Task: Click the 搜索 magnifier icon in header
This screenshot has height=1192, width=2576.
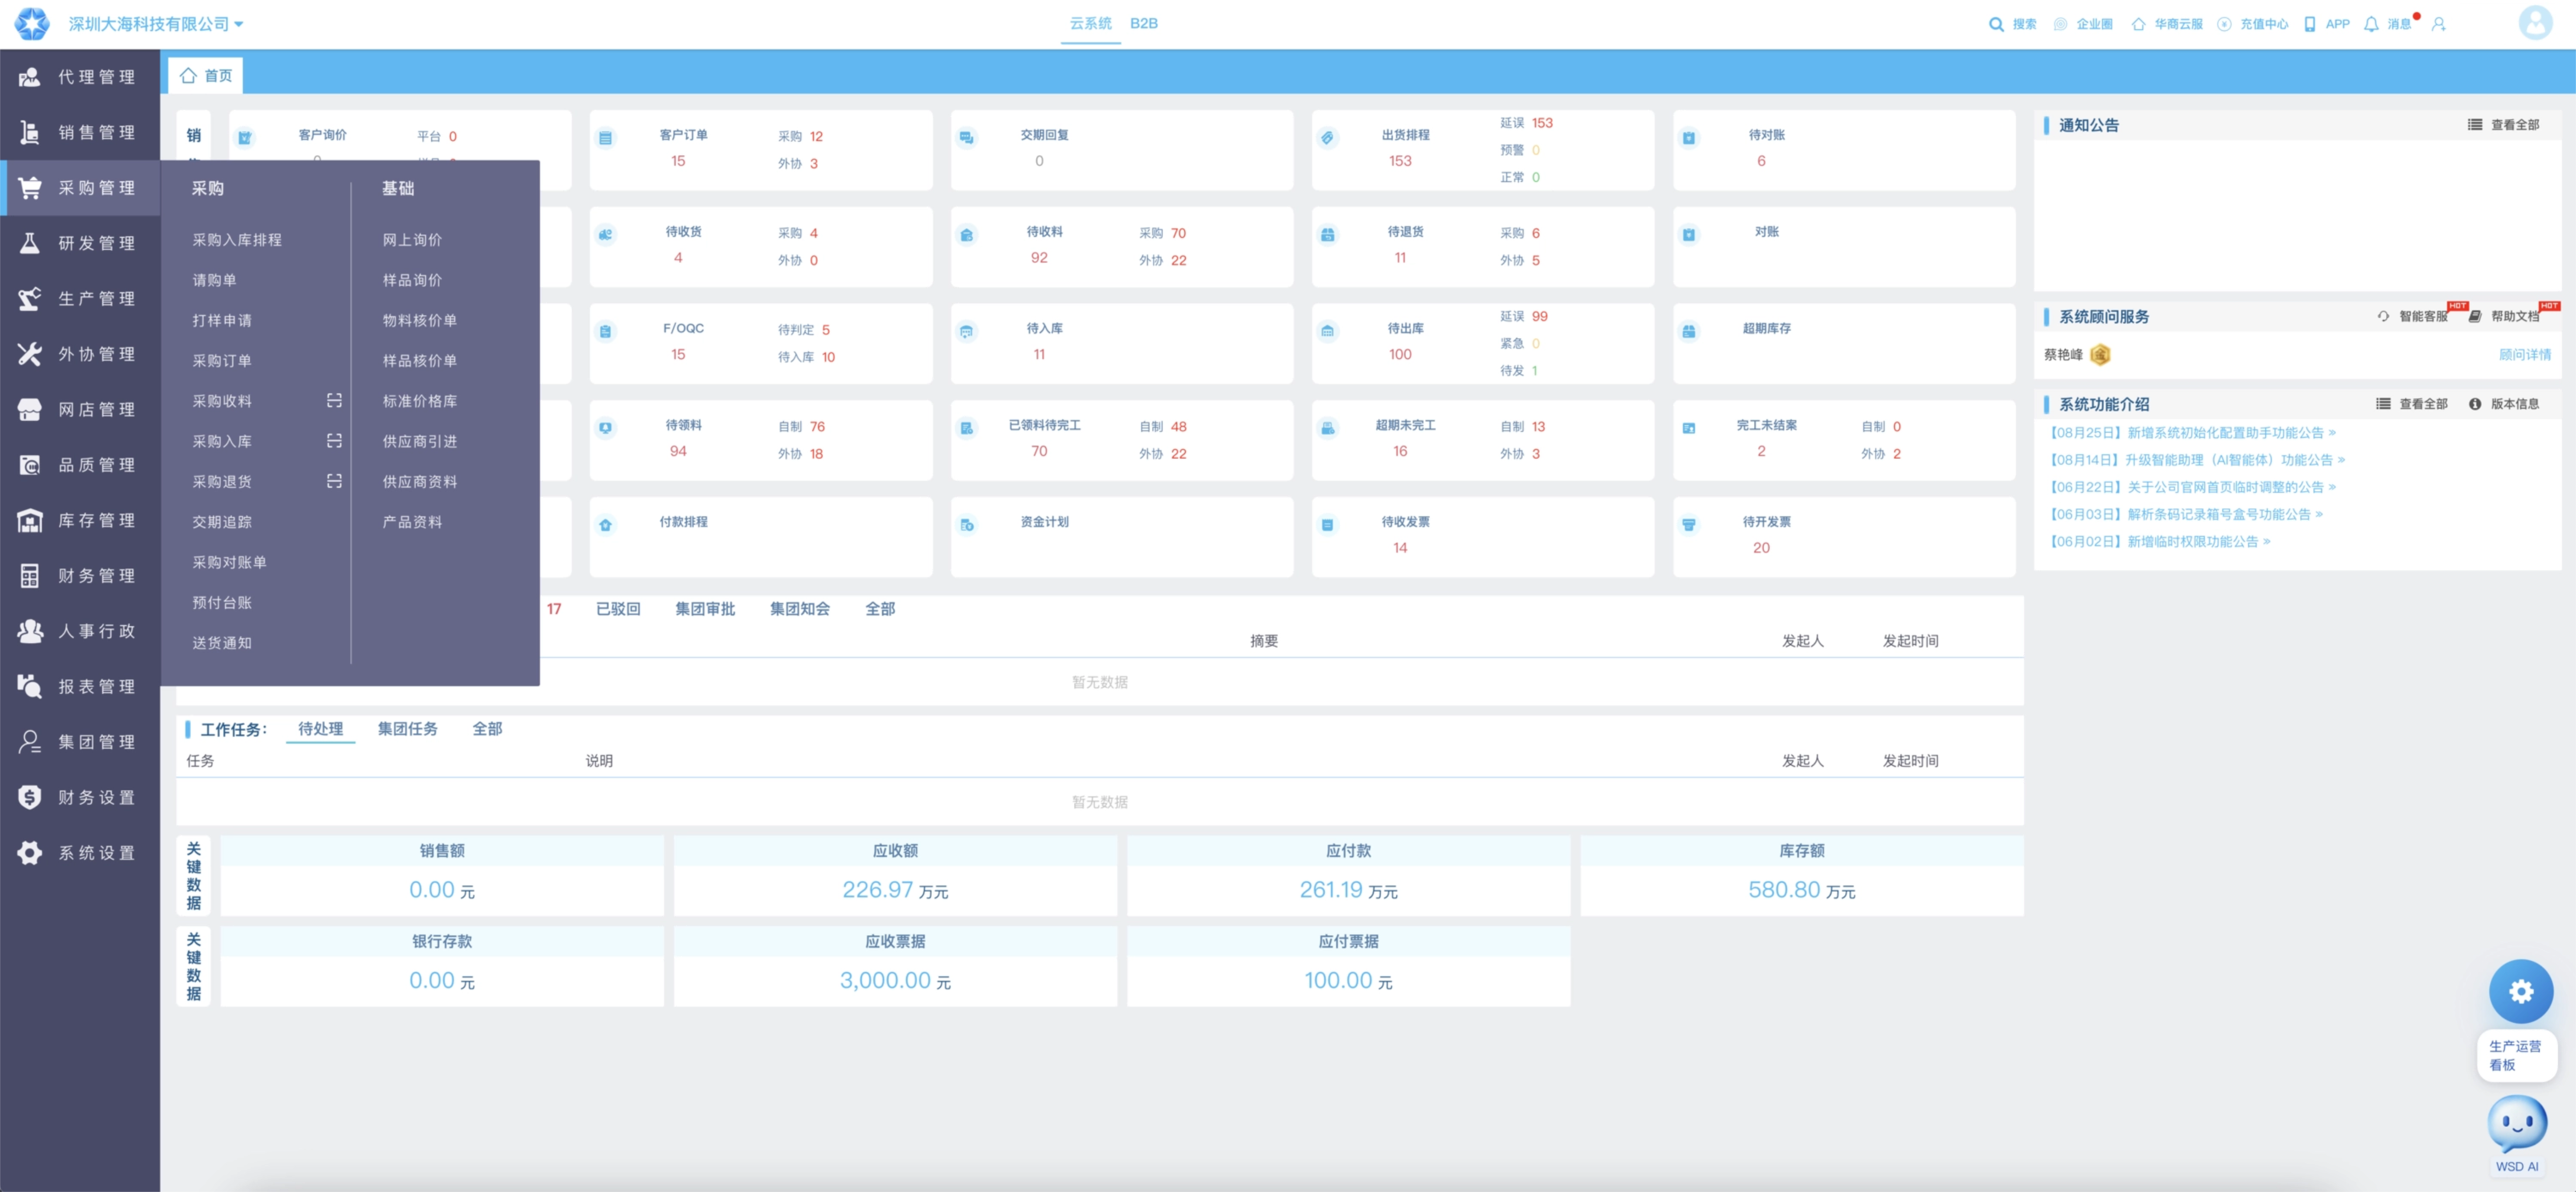Action: [x=1996, y=24]
